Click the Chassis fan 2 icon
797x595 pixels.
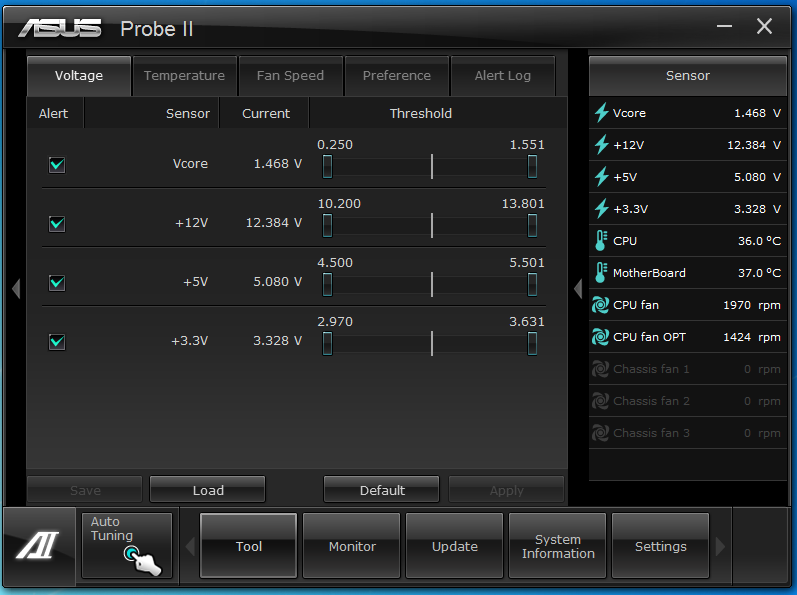click(600, 401)
